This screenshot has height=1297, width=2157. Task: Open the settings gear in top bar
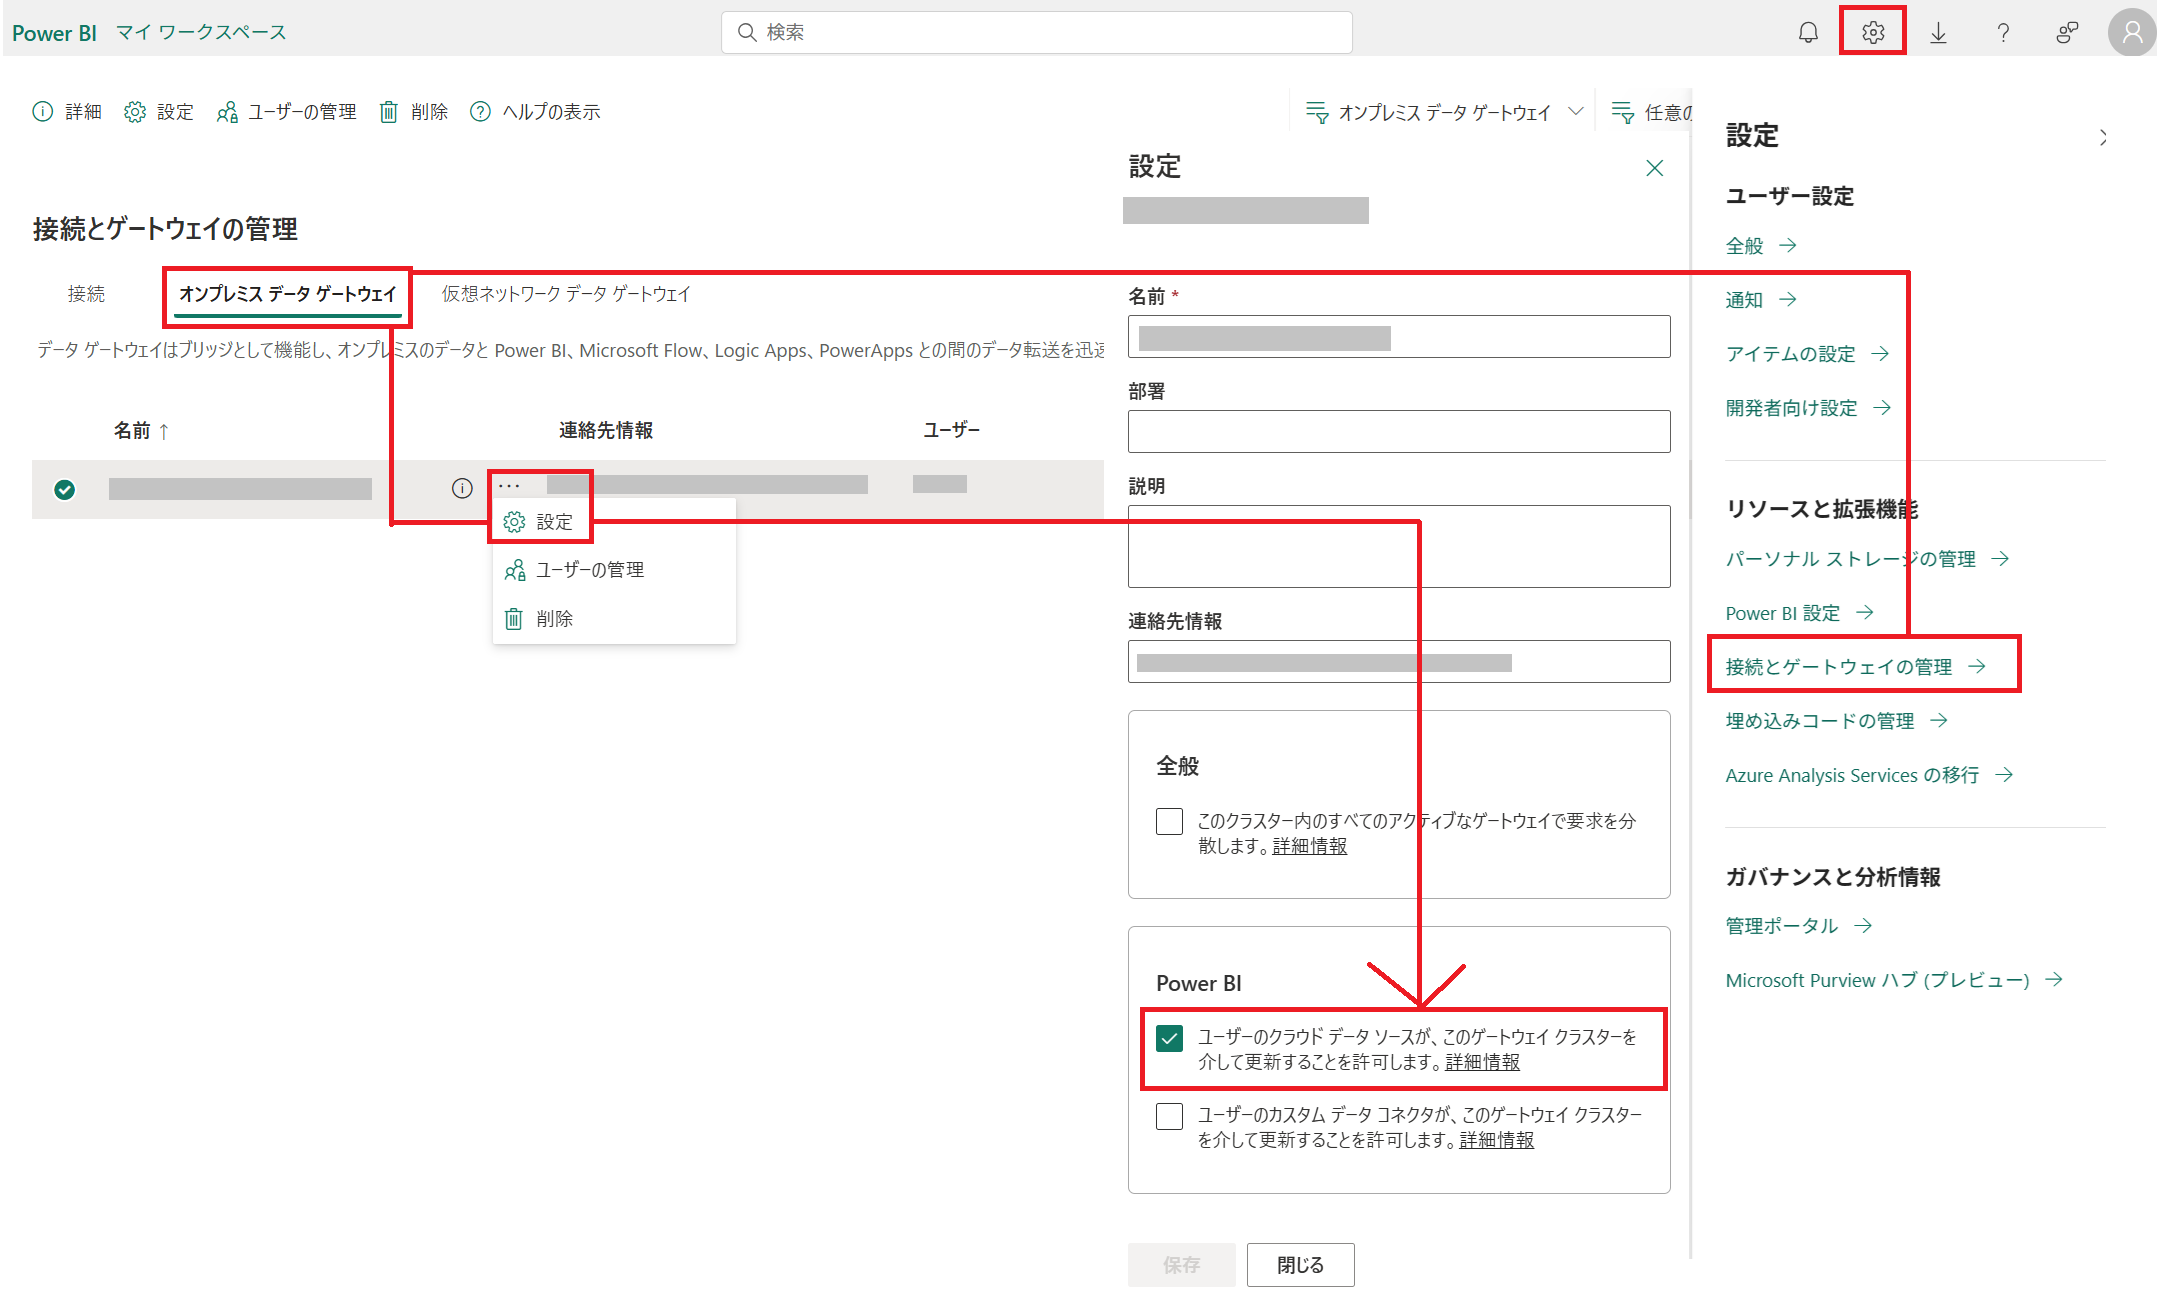[x=1873, y=32]
